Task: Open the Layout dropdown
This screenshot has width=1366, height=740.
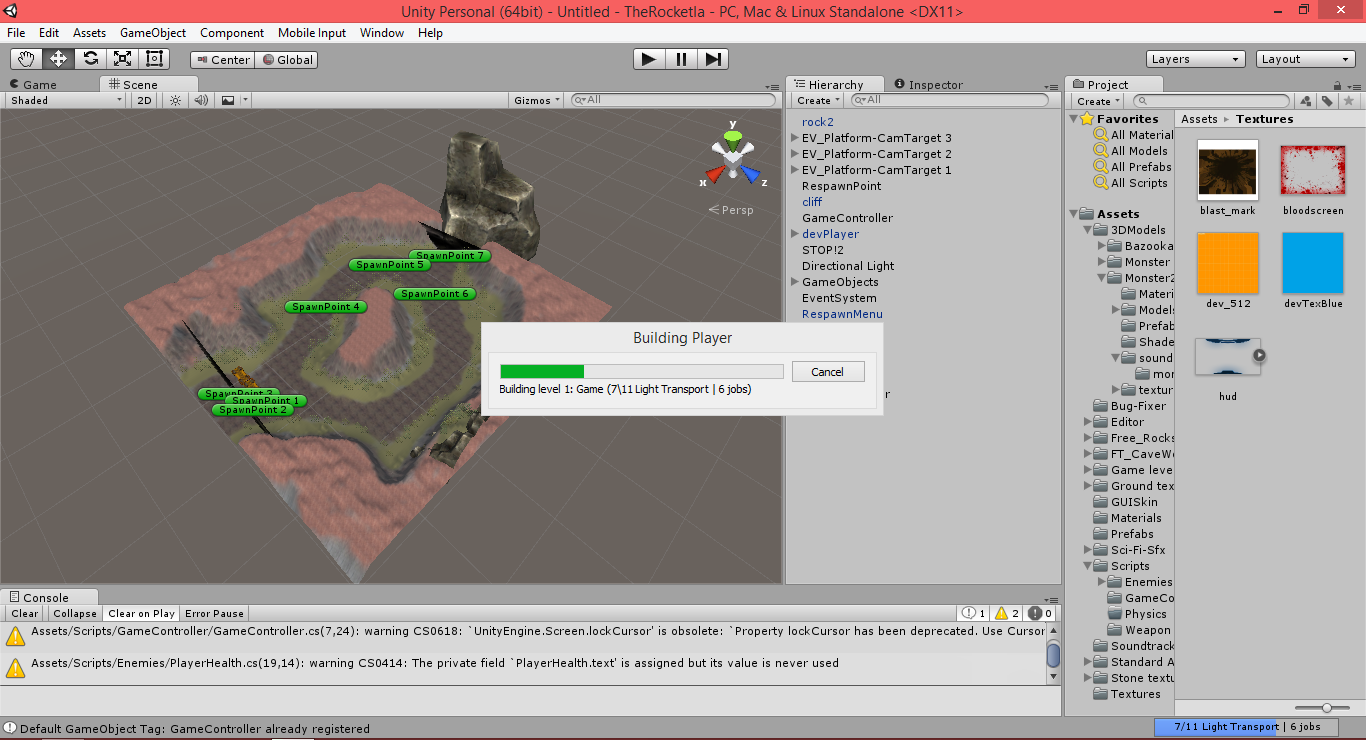Action: (1306, 59)
